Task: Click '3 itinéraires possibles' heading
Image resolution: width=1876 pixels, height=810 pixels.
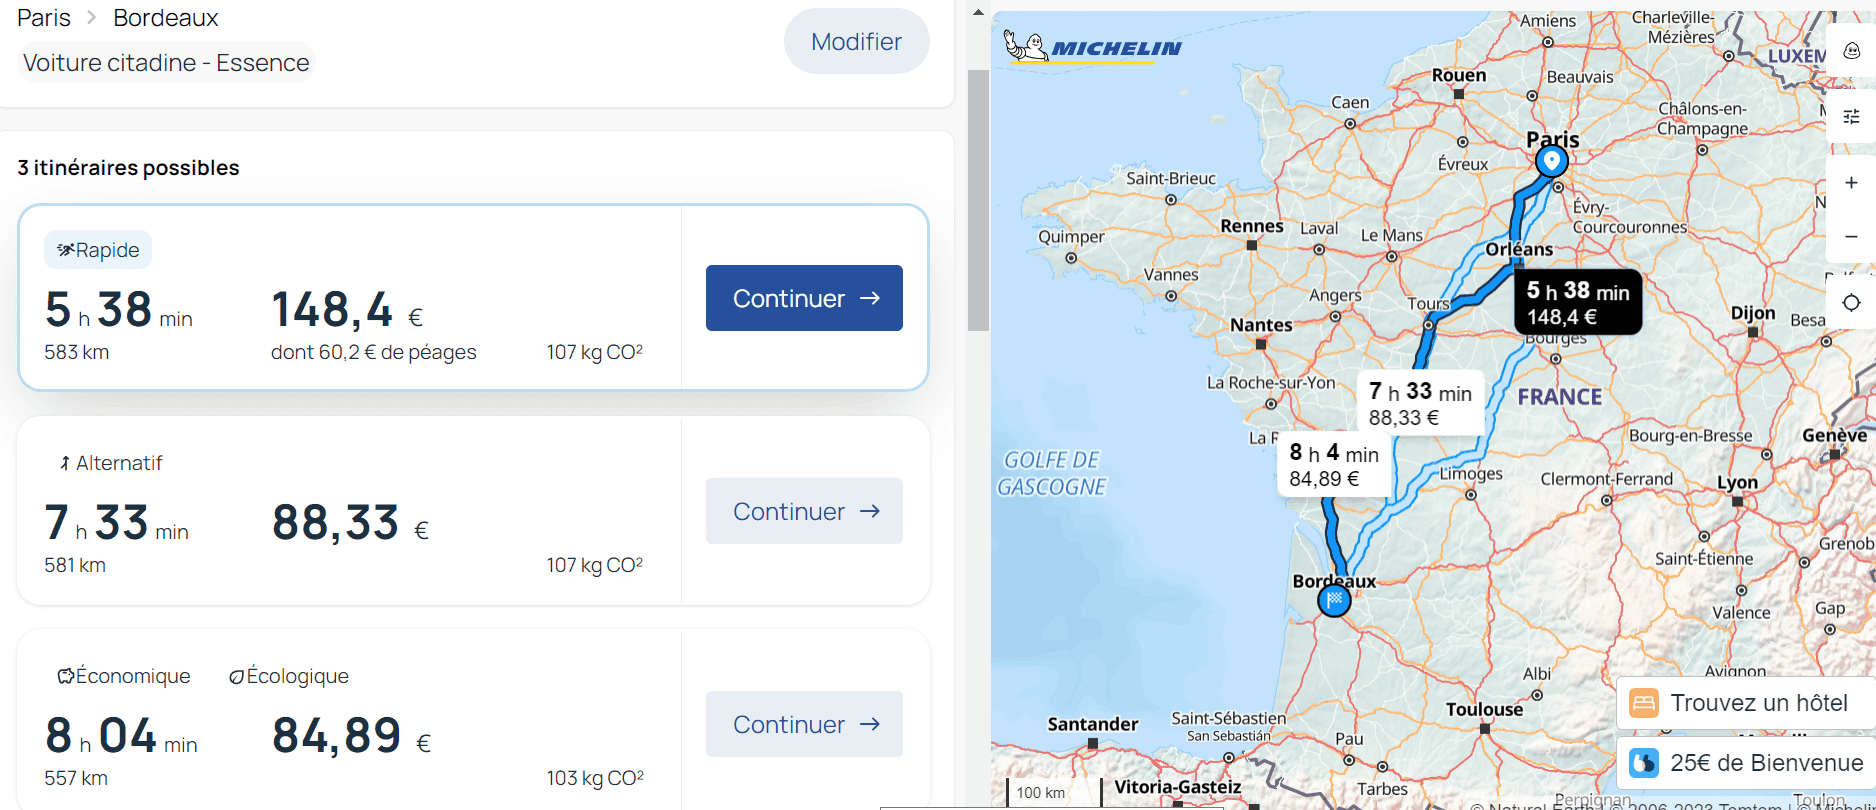Action: tap(128, 167)
